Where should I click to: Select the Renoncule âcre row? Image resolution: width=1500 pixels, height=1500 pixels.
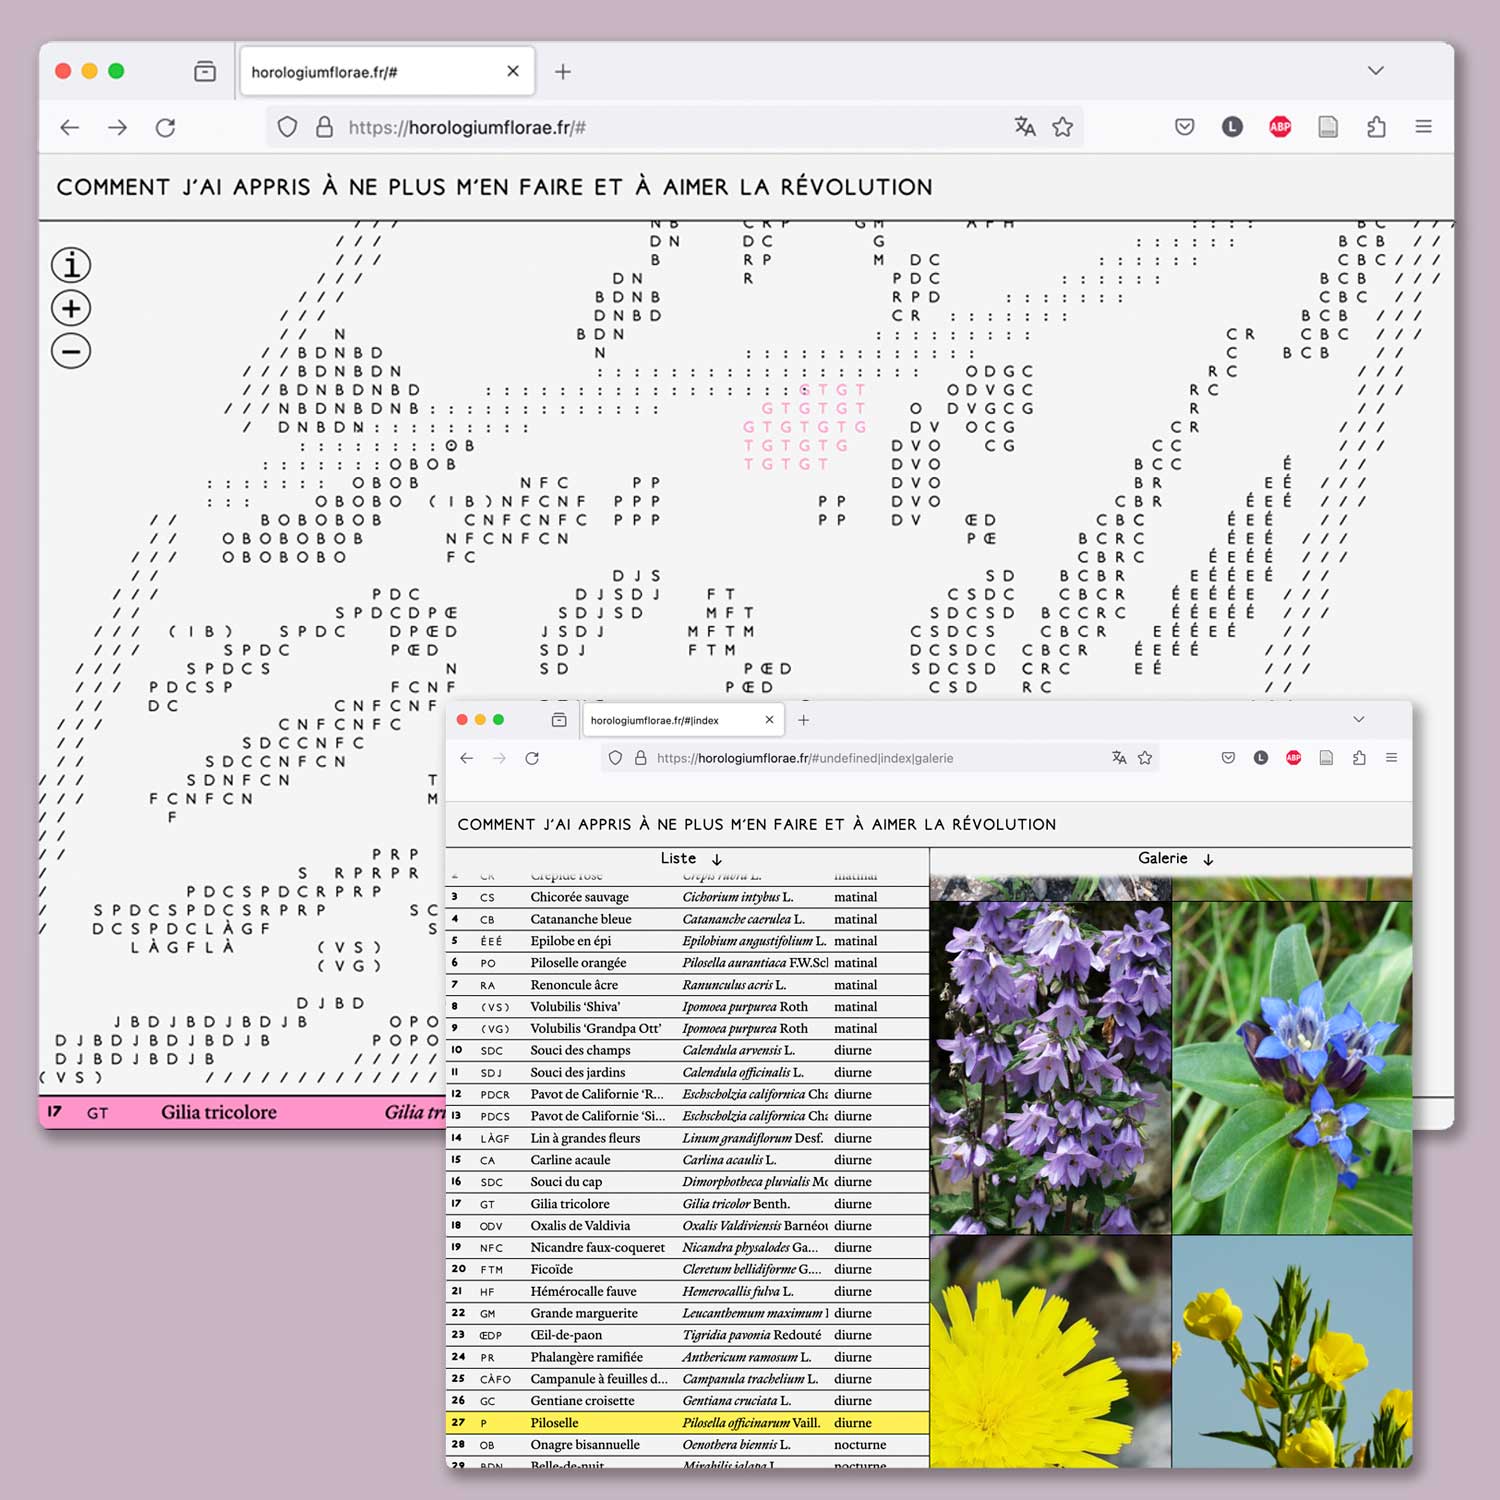[687, 985]
